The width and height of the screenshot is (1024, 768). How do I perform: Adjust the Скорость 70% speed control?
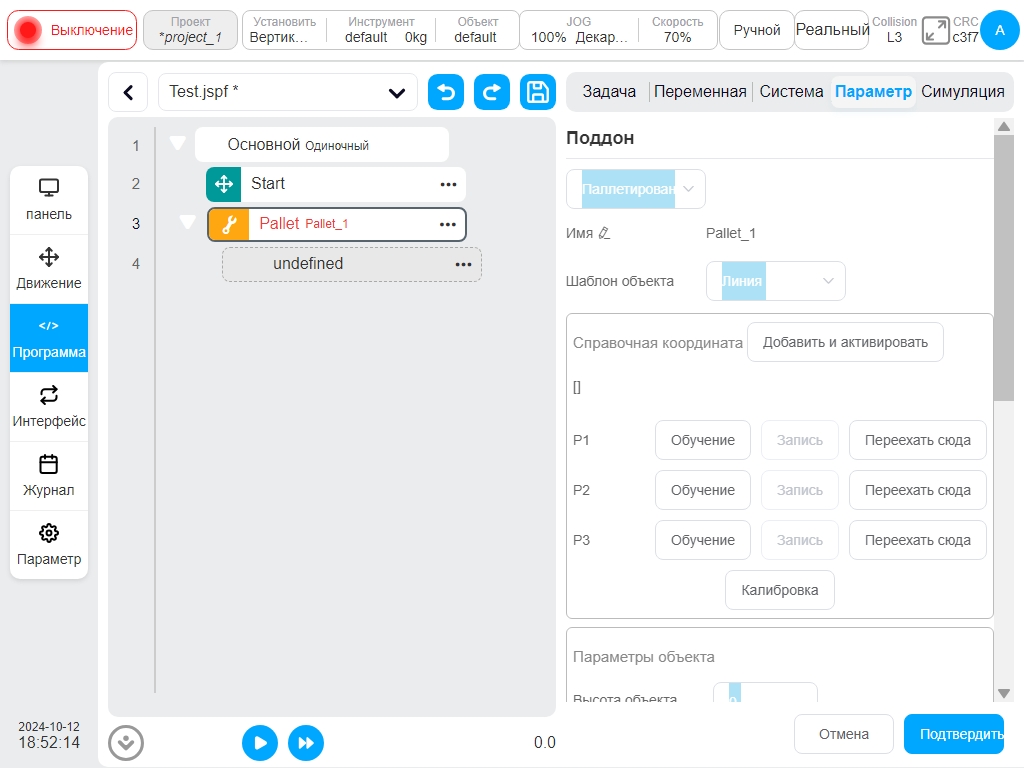tap(677, 30)
